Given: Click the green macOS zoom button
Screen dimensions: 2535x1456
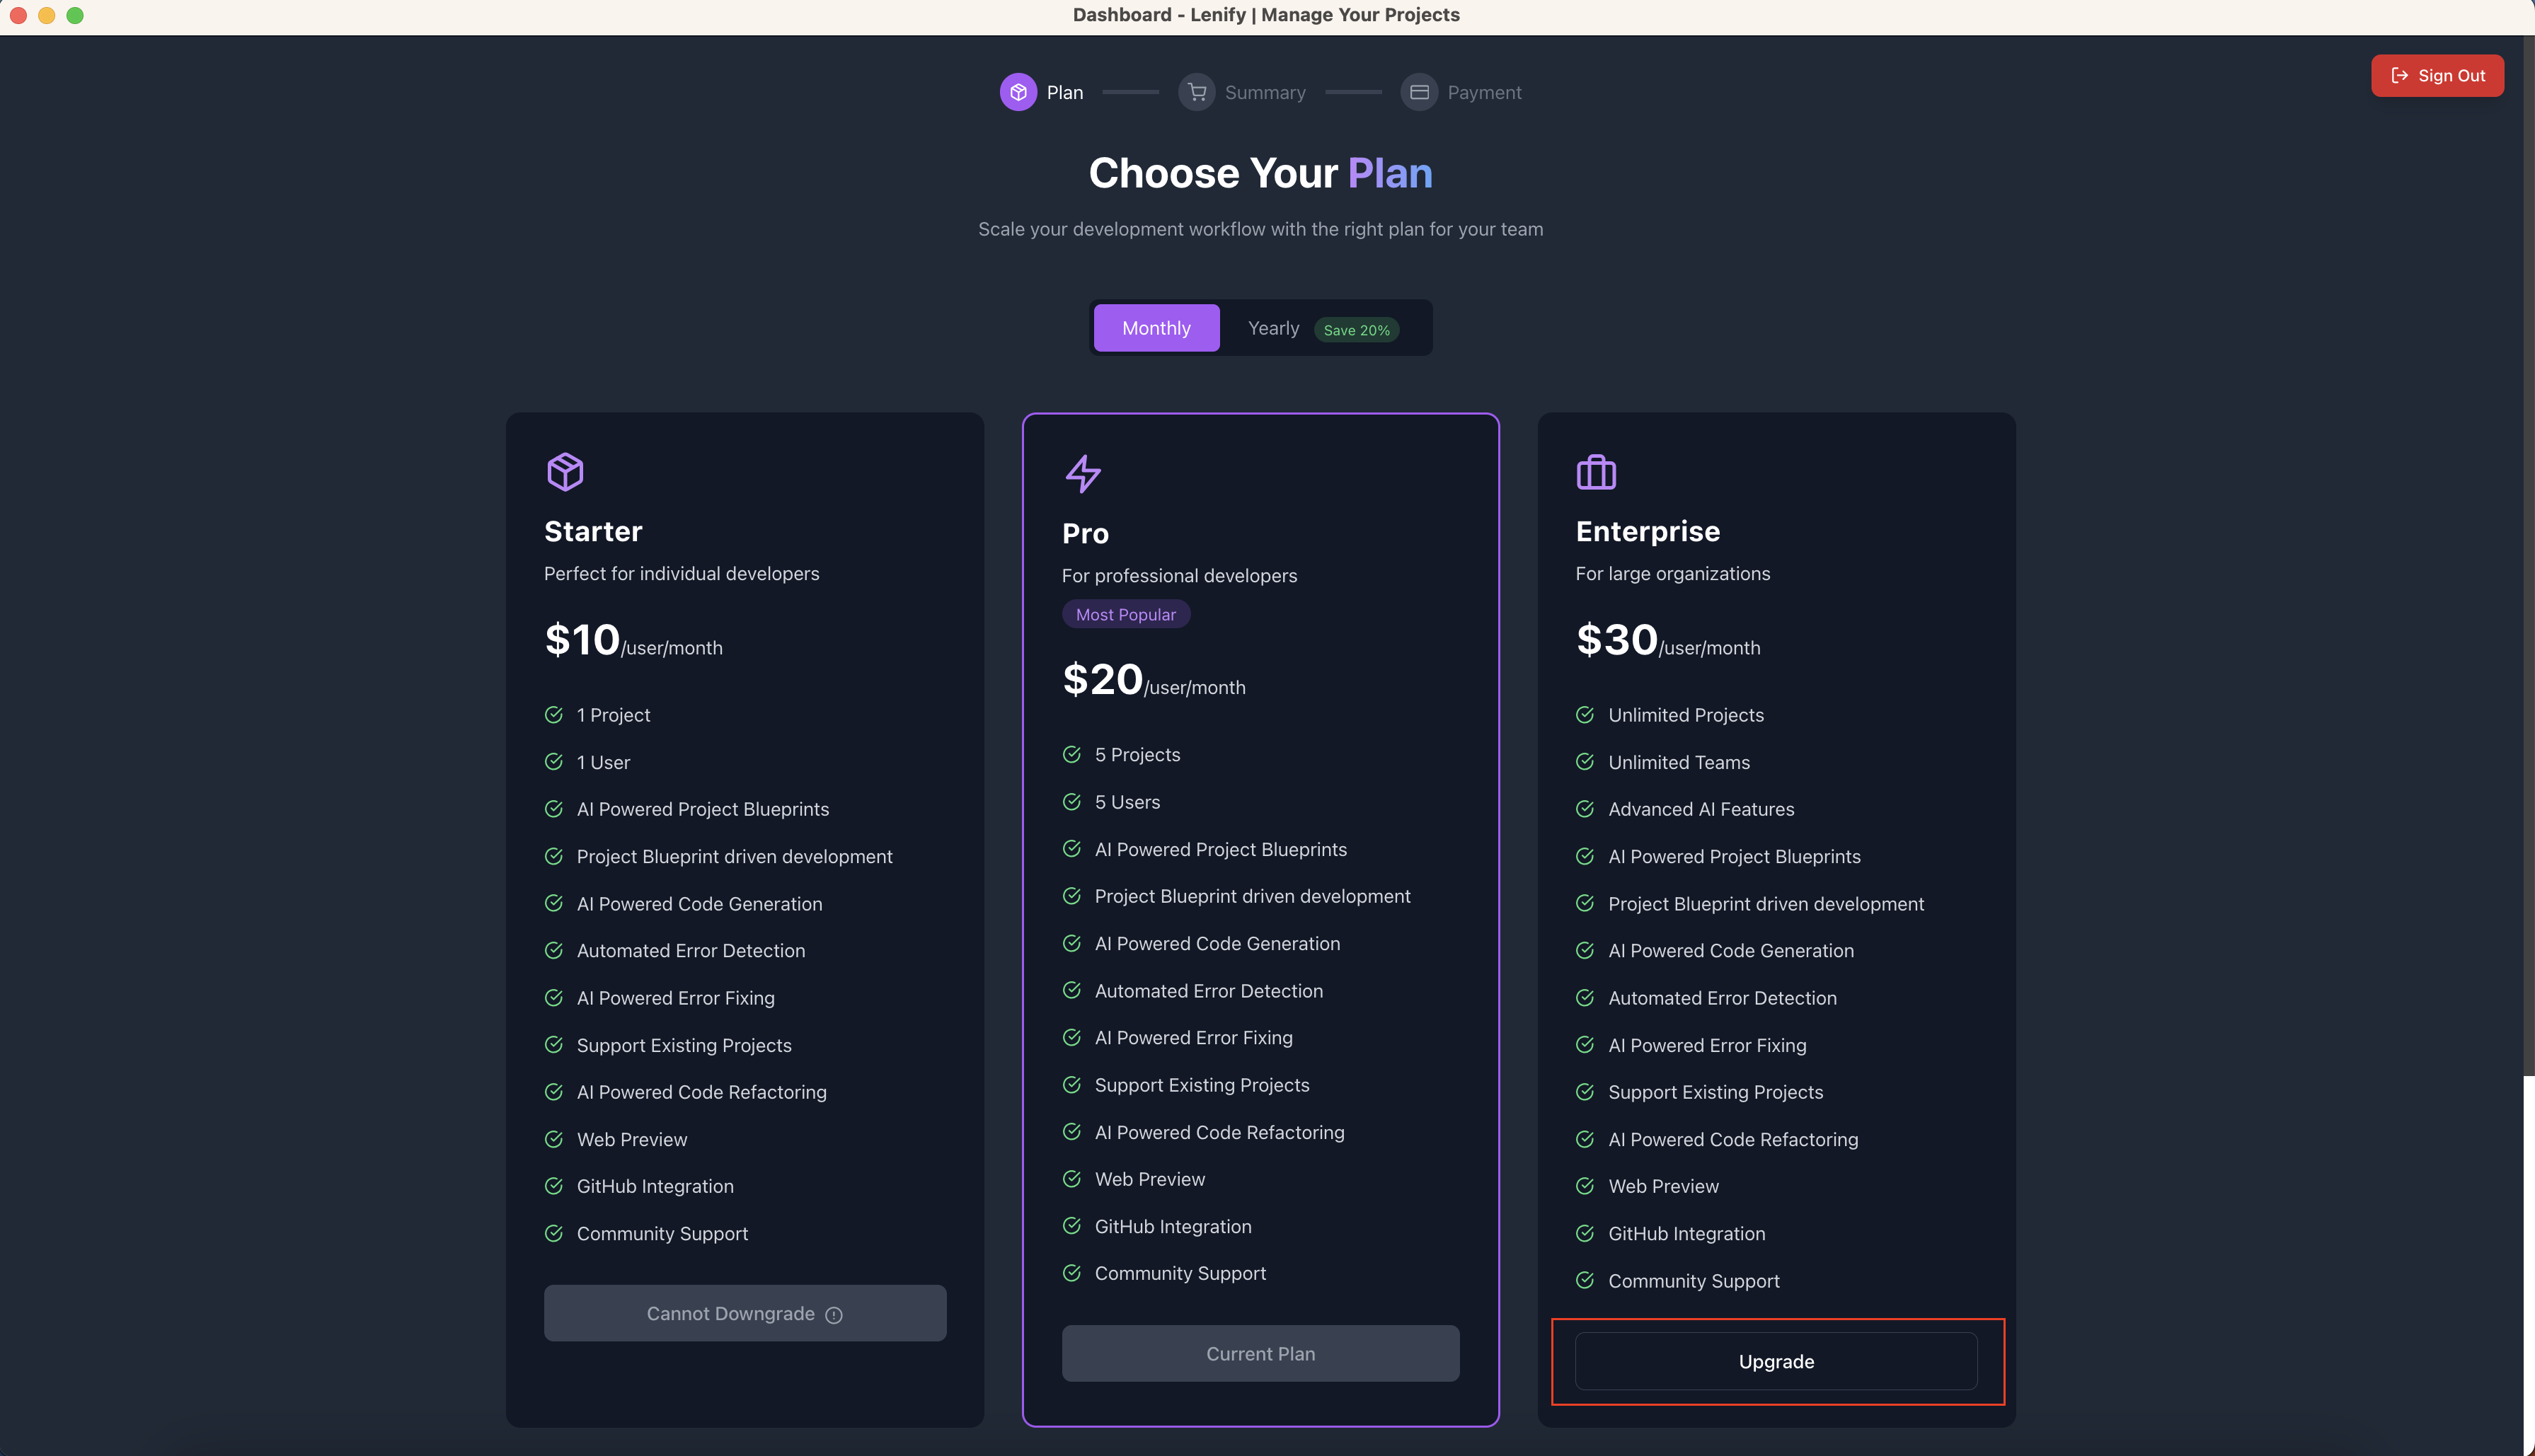Looking at the screenshot, I should pos(75,15).
